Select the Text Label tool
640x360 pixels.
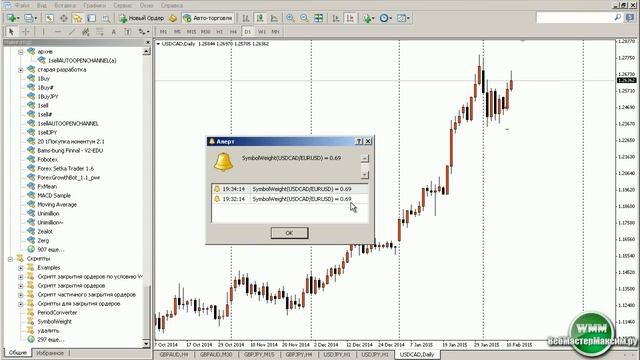coord(128,31)
